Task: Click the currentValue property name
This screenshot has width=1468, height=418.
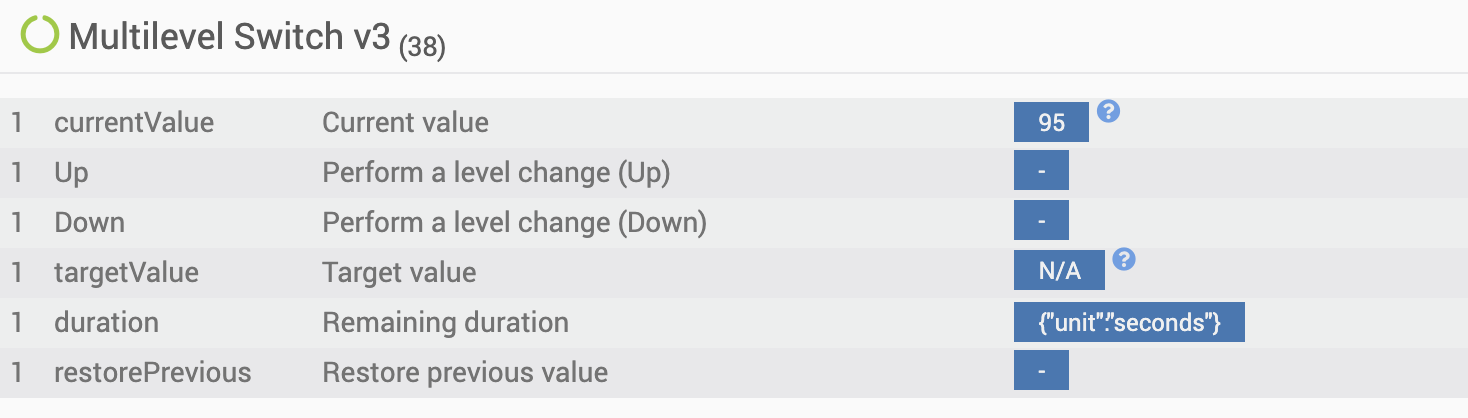Action: pos(134,123)
